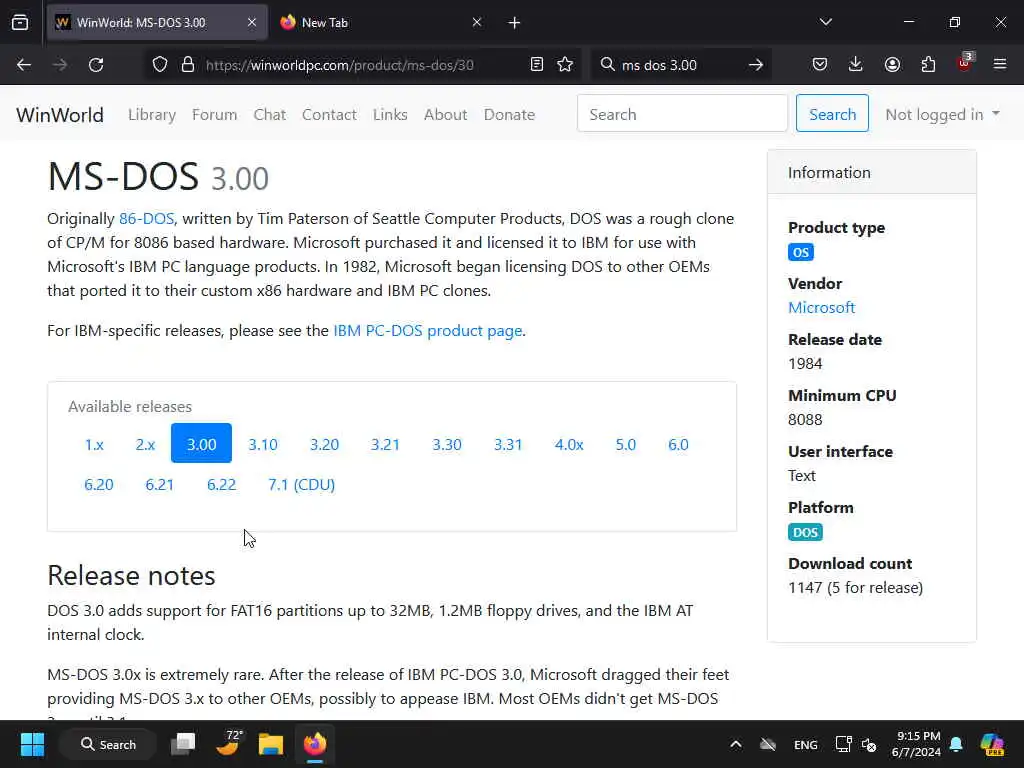Open the Firefox application hamburger menu

click(x=1000, y=65)
